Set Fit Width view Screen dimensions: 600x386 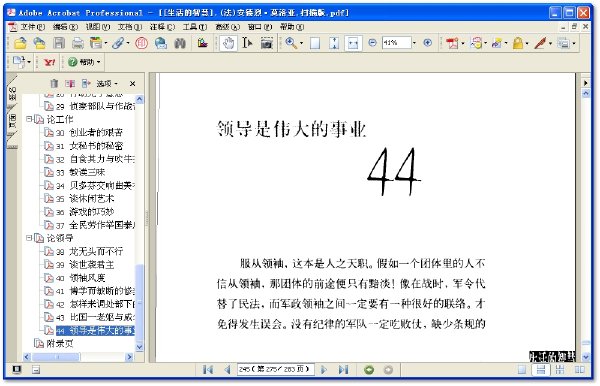click(353, 43)
